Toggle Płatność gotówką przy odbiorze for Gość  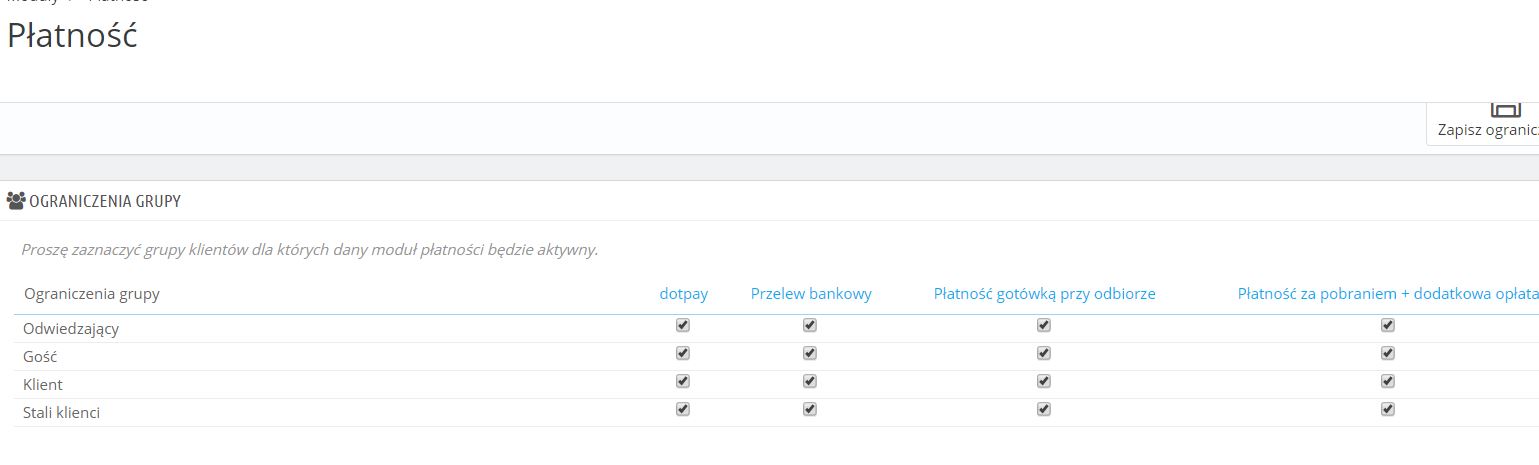(1044, 353)
